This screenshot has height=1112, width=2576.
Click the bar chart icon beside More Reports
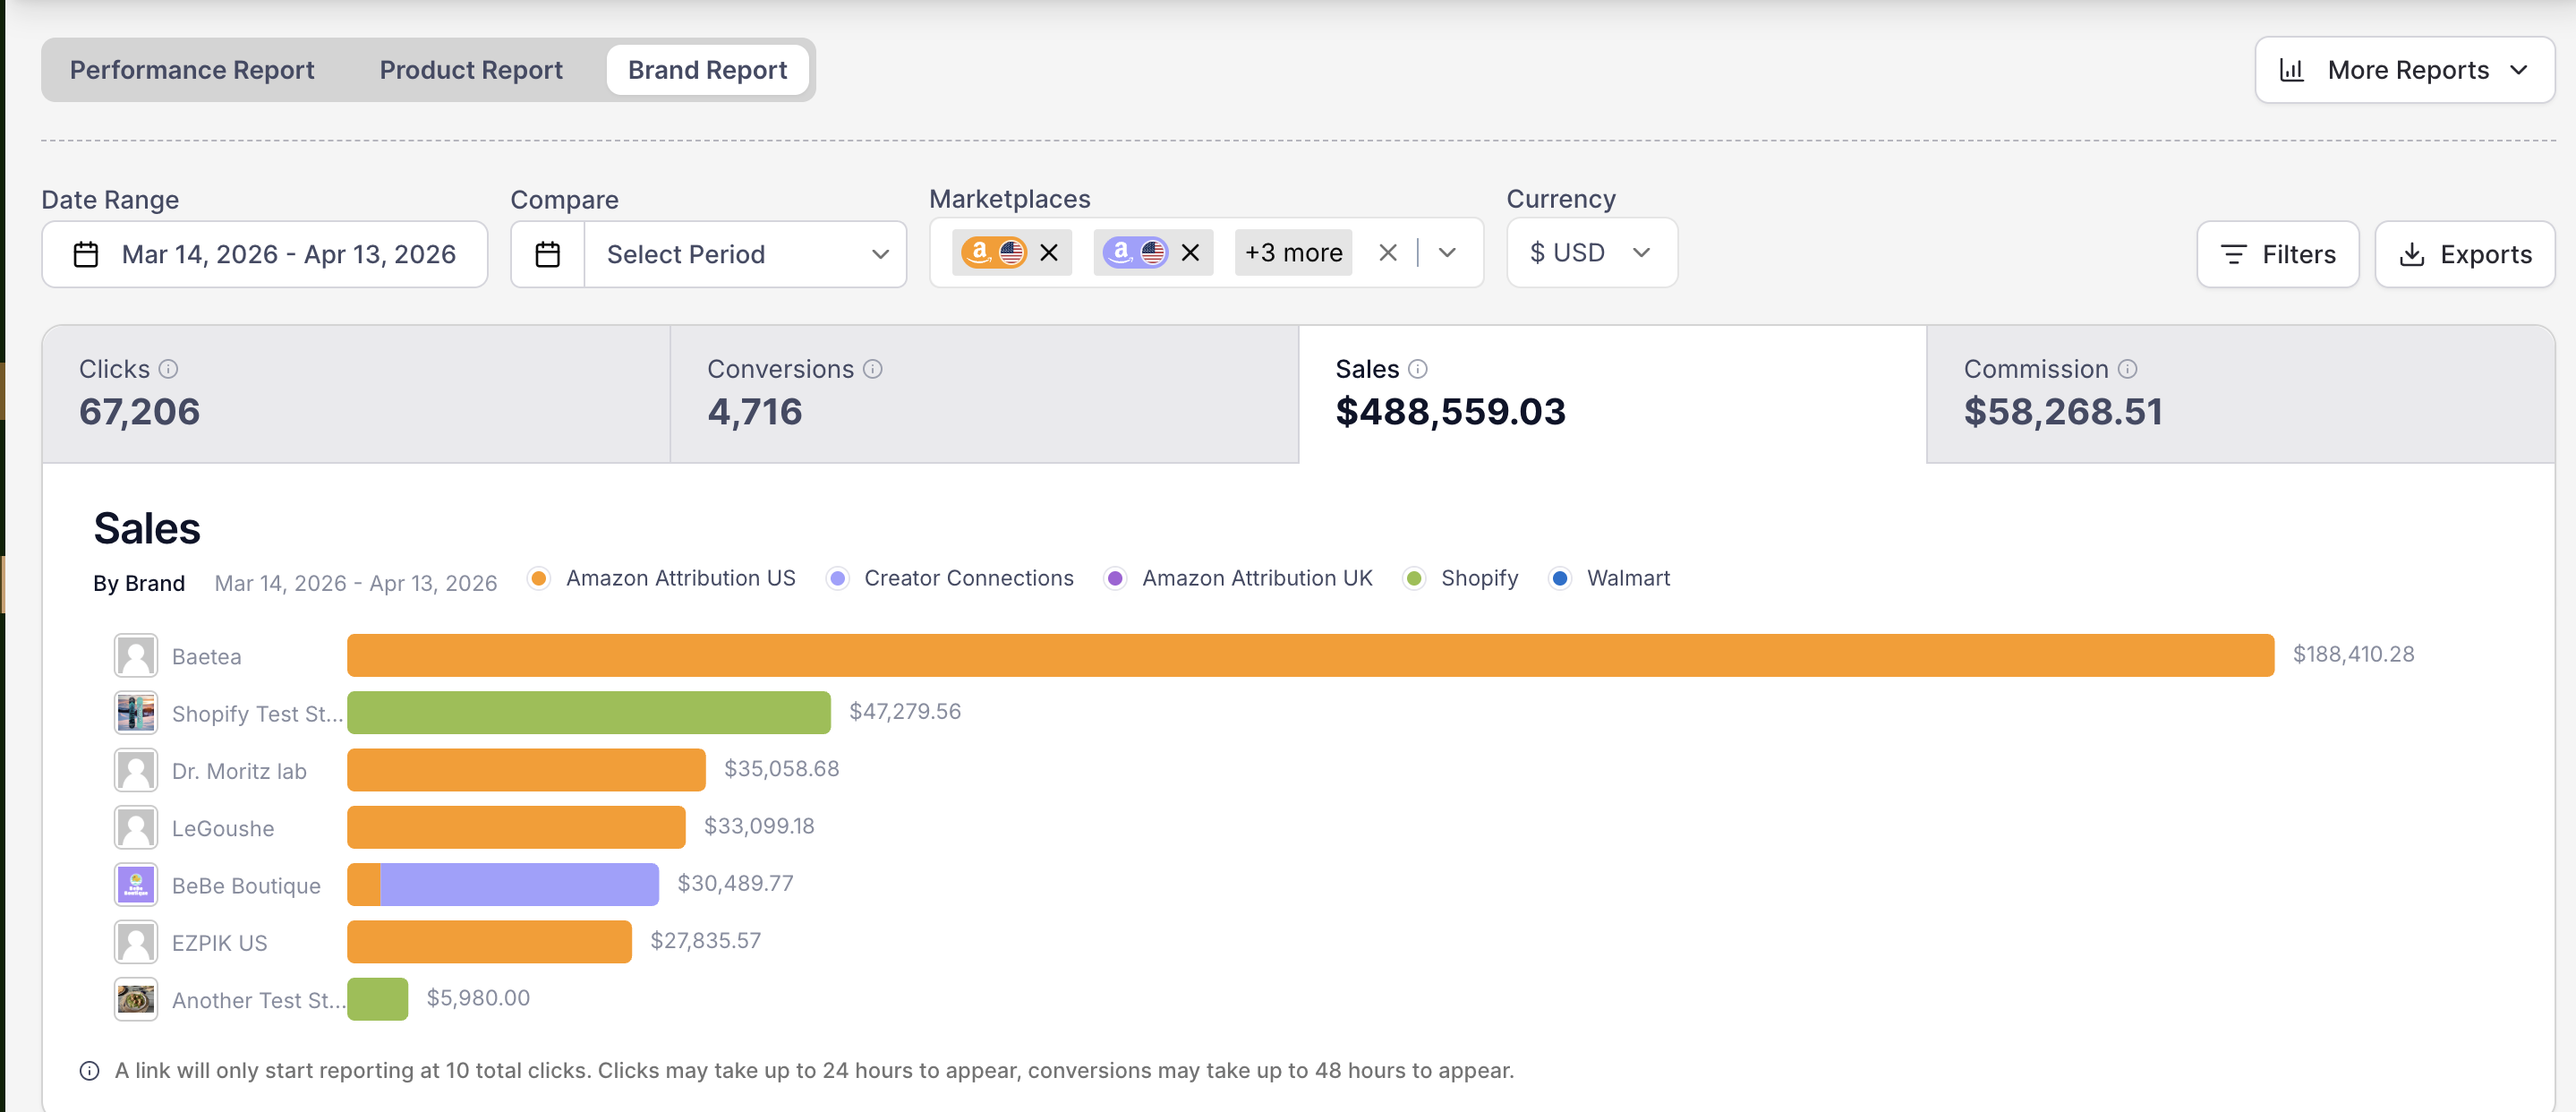2292,69
